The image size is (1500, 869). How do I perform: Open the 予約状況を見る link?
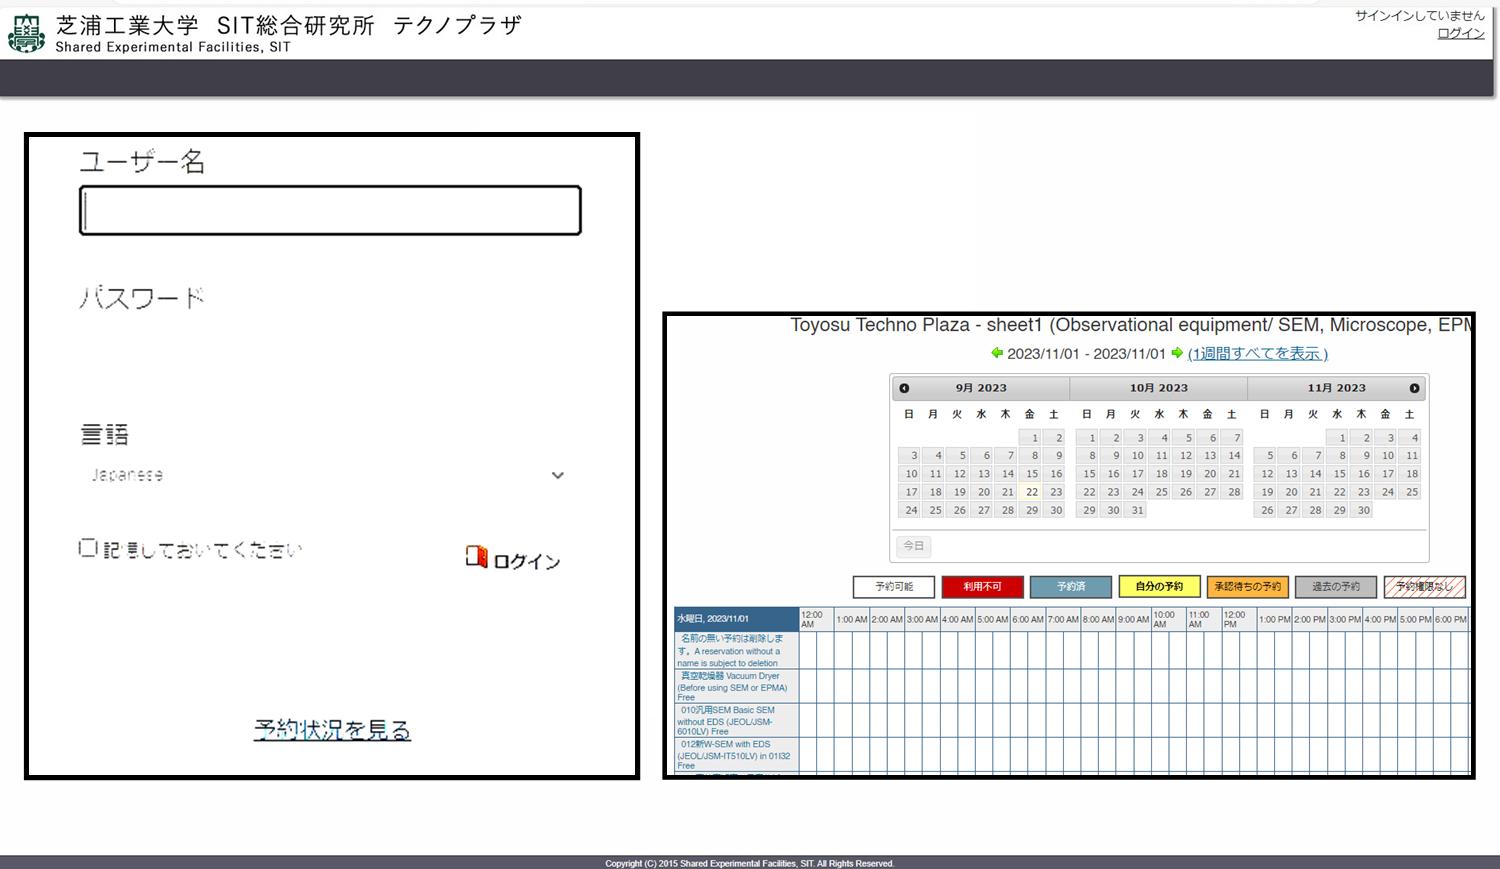click(332, 730)
